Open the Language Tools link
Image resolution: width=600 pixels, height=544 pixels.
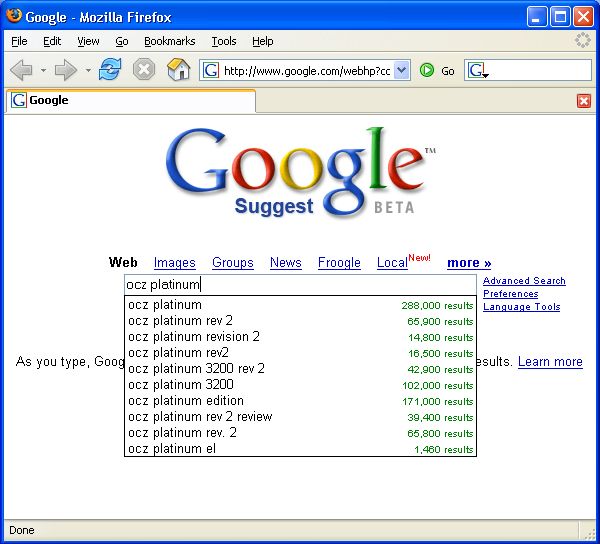pos(521,307)
